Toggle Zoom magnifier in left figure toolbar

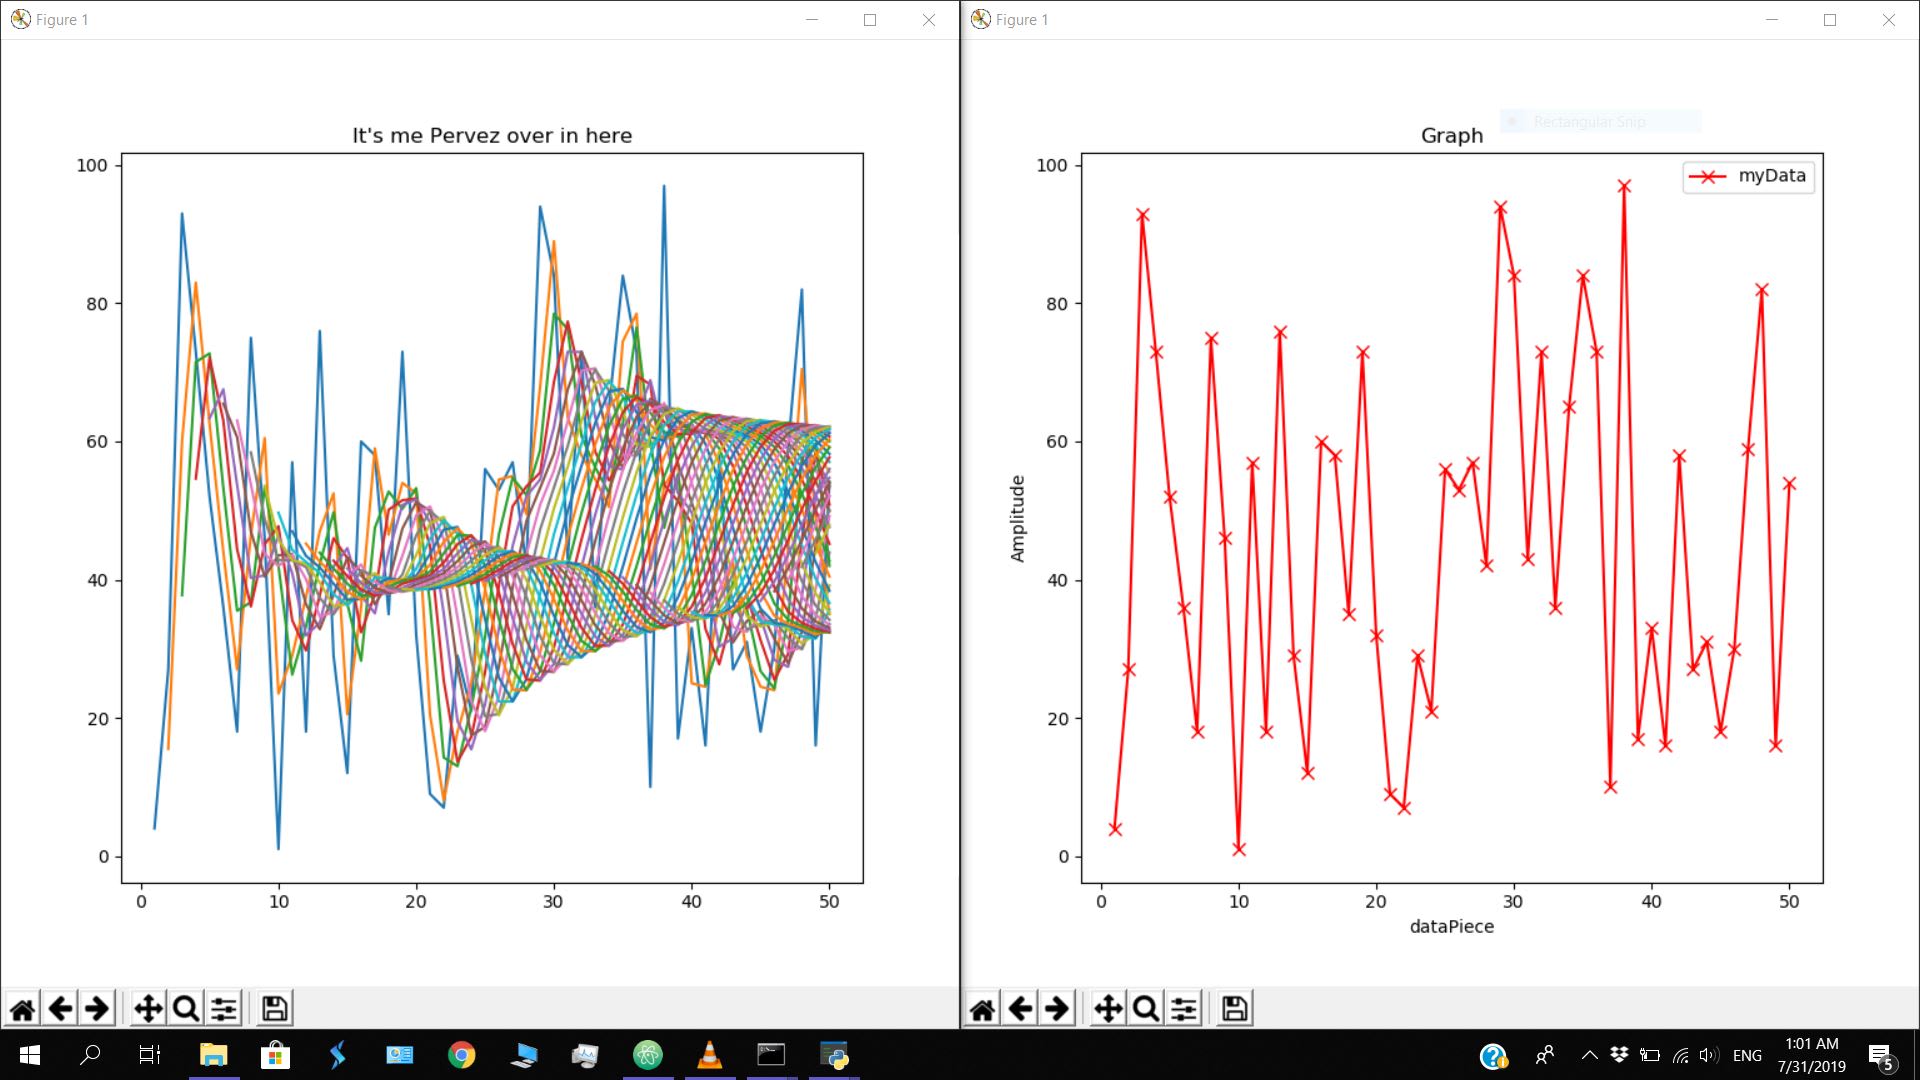click(x=185, y=1008)
